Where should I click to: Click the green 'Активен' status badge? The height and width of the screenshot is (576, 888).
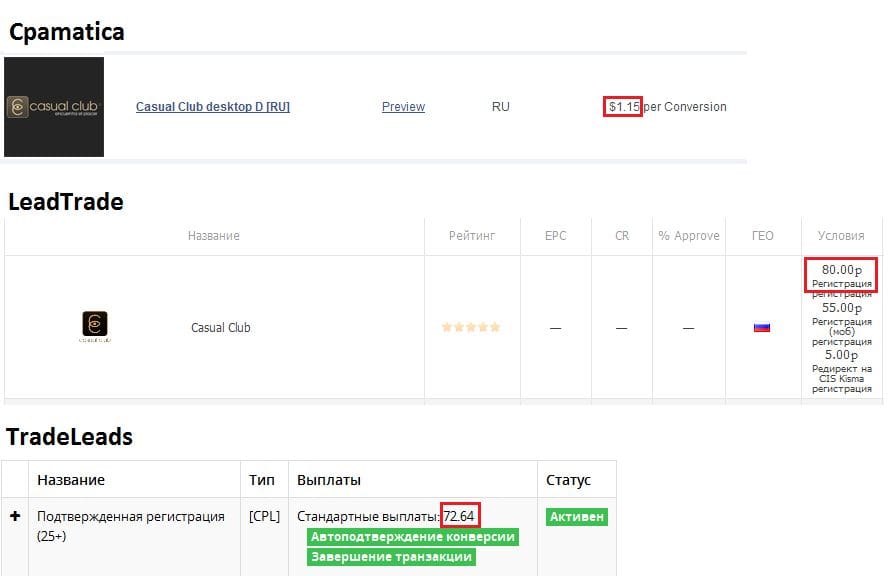click(577, 517)
